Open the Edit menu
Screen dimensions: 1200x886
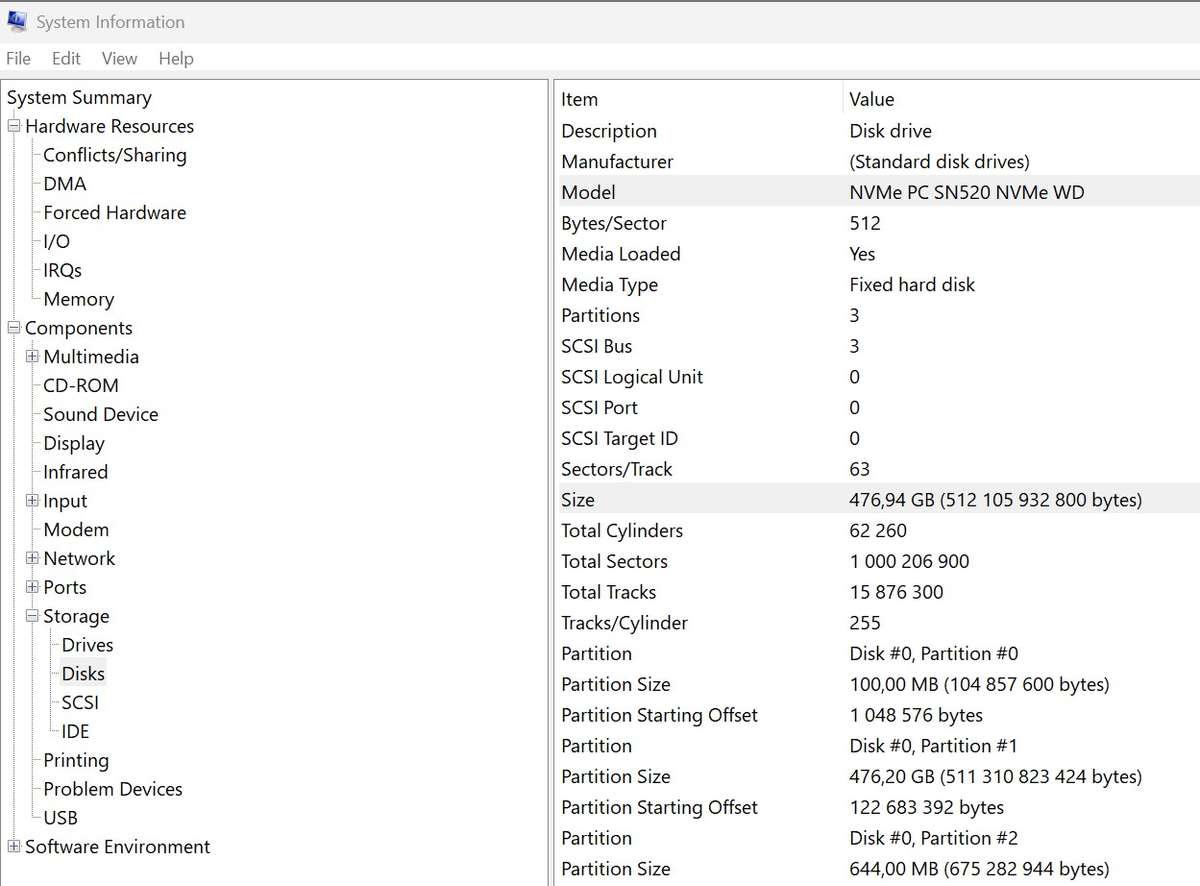coord(66,58)
